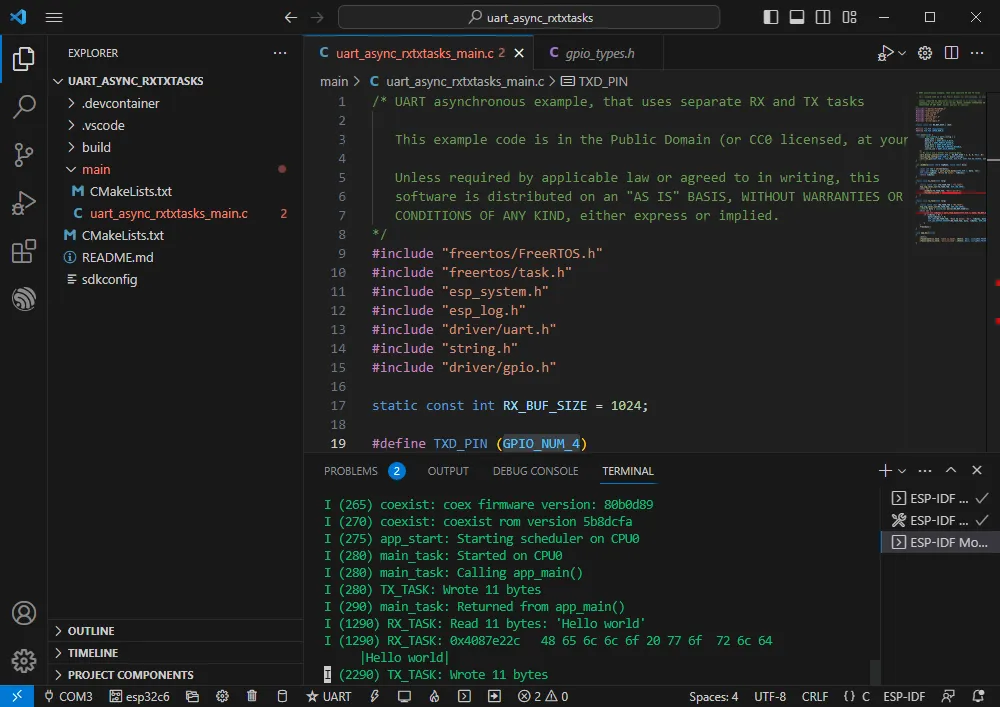Open SDK configuration editor gear in status bar
Screen dimensions: 1000x707
point(222,696)
